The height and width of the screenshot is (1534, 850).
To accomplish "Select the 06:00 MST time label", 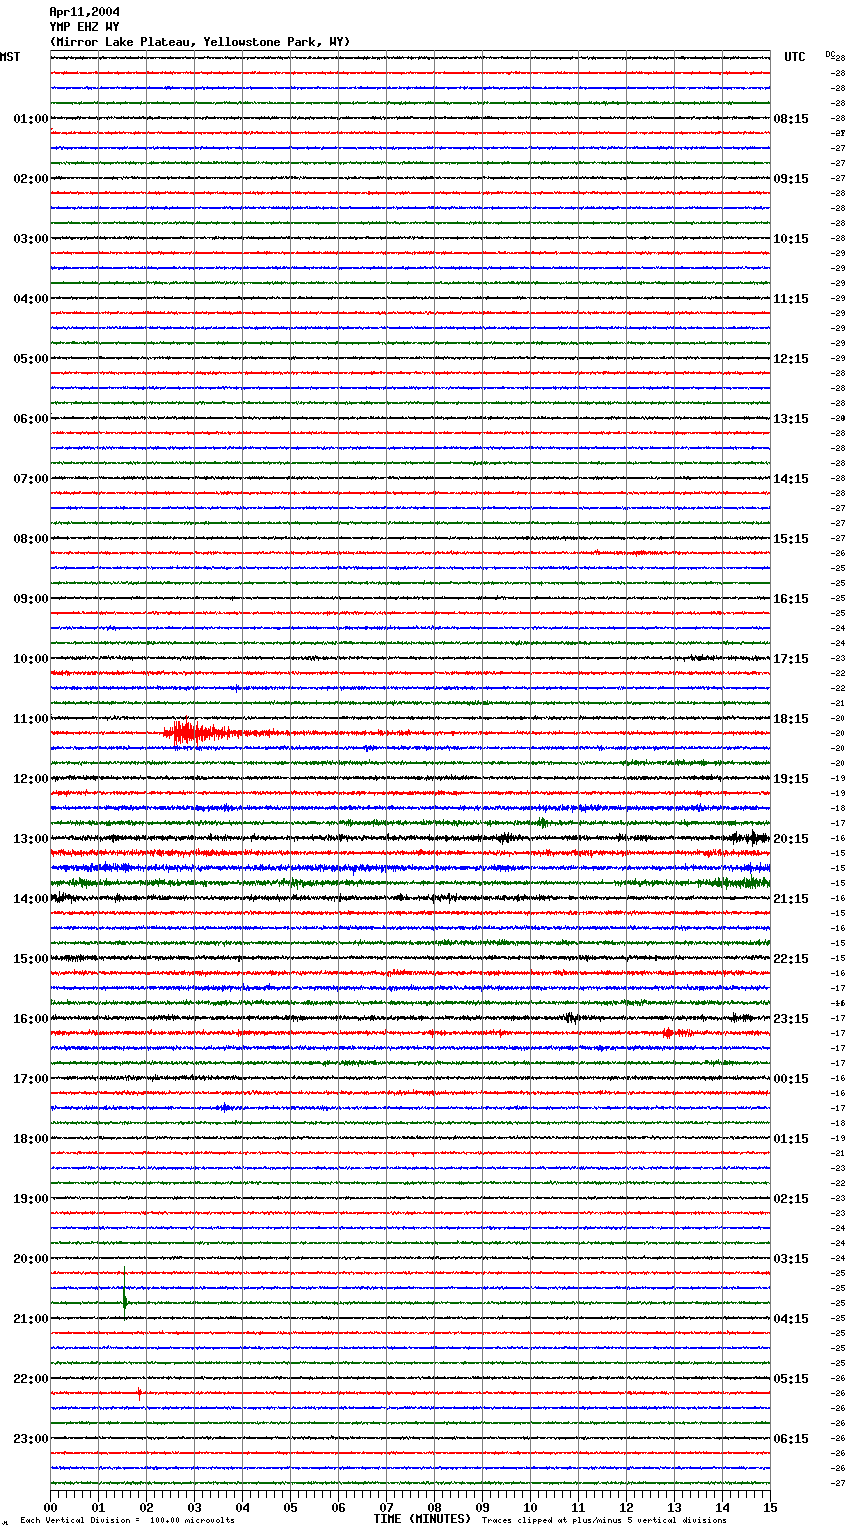I will [31, 419].
